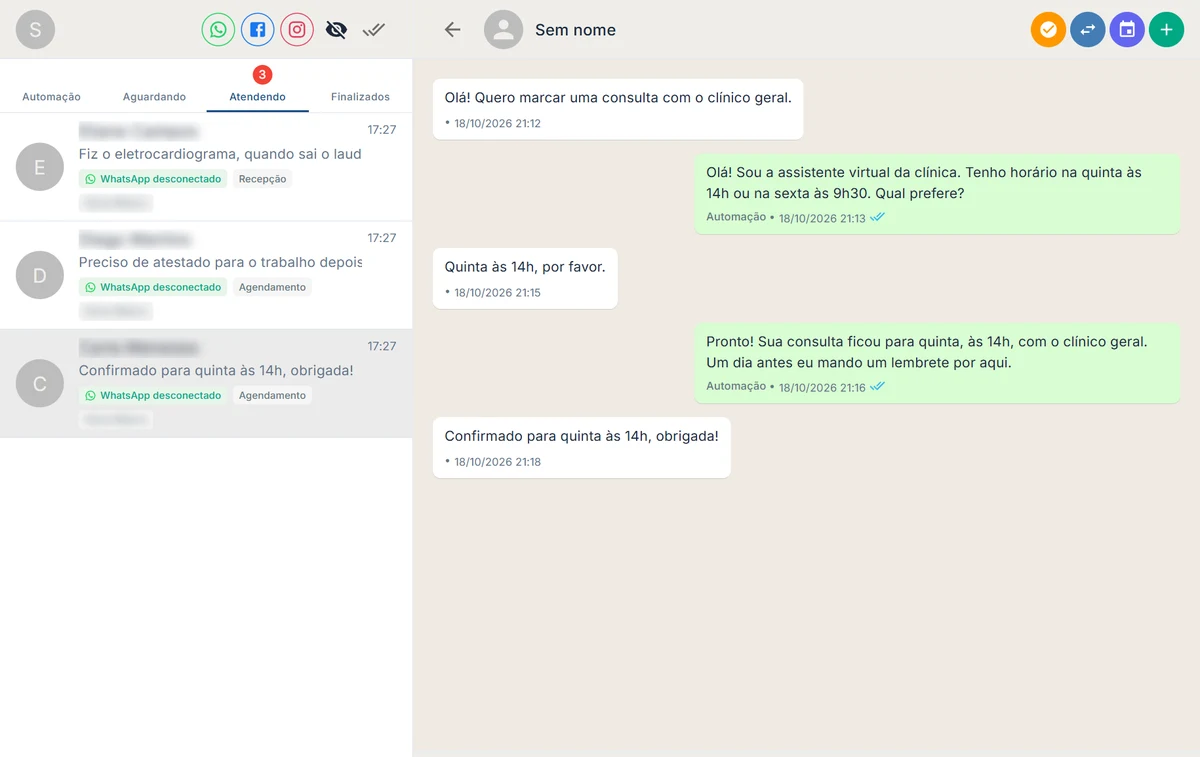Click Agendamento tag on the Confirmado conversation

272,395
